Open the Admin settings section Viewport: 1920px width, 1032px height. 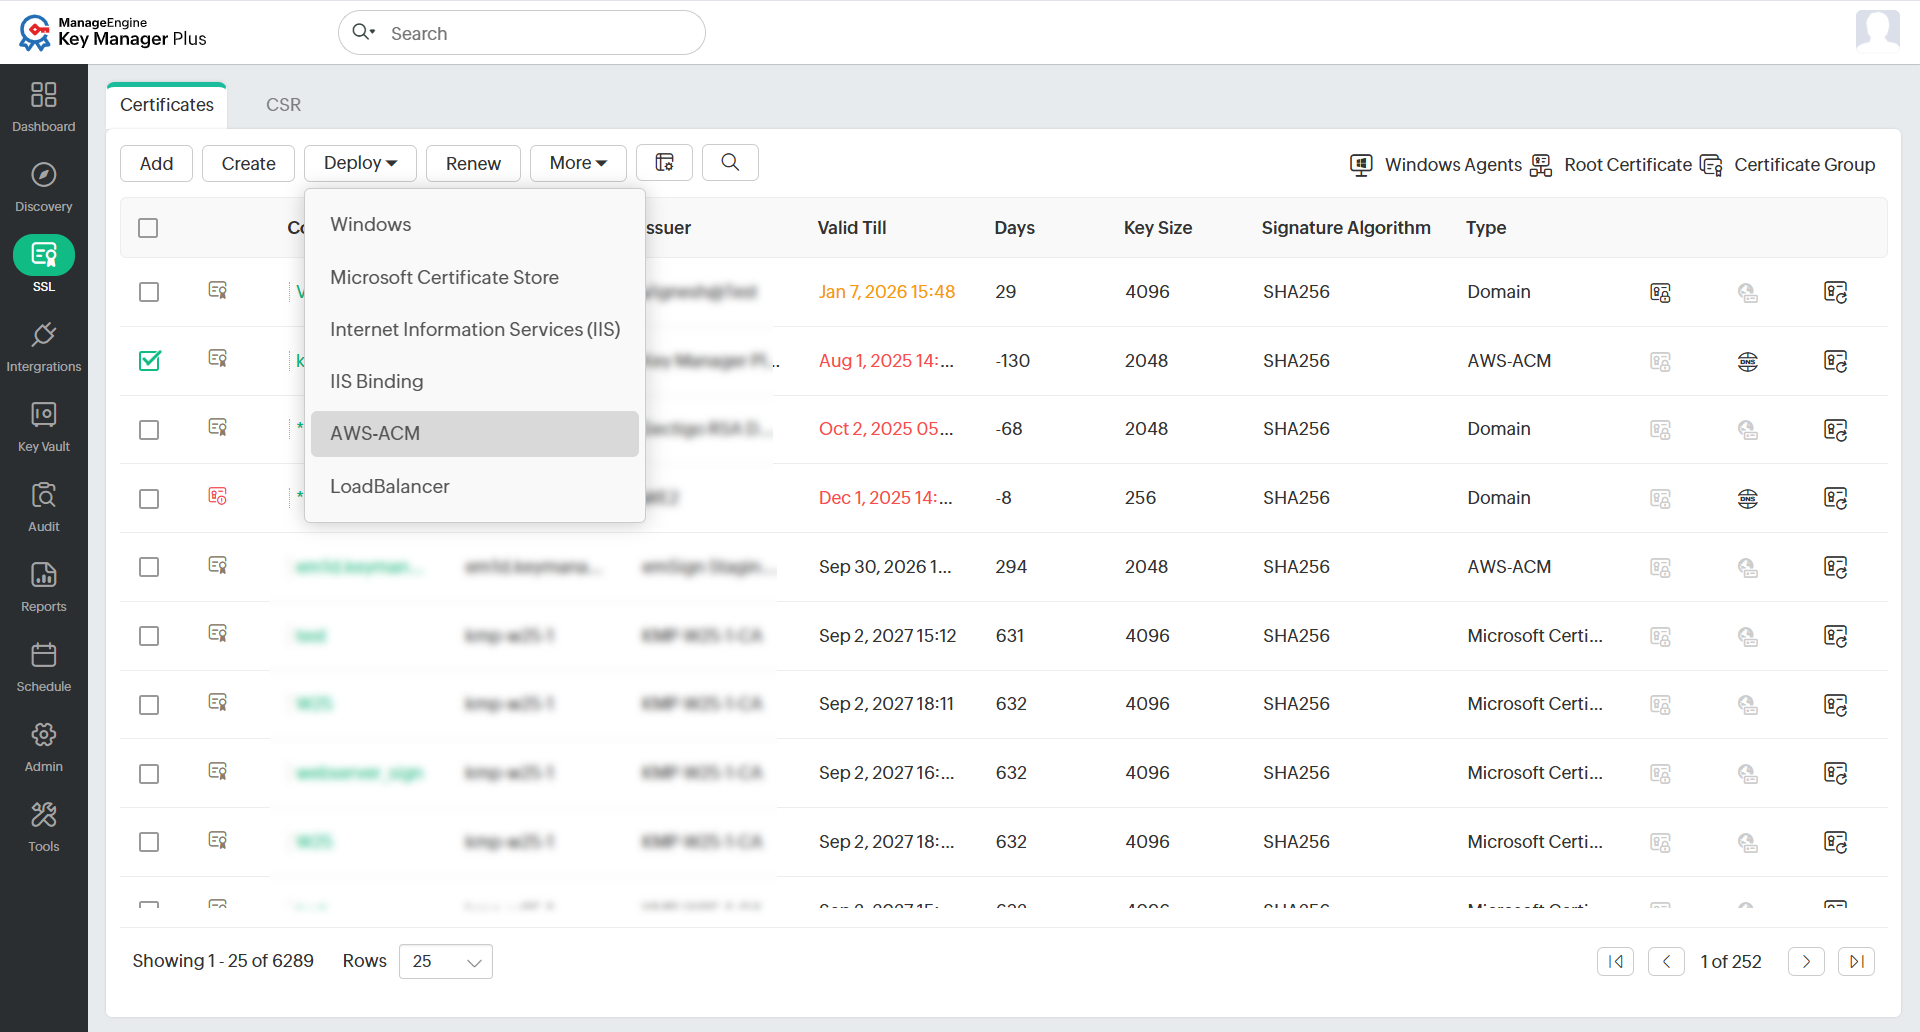click(x=44, y=746)
